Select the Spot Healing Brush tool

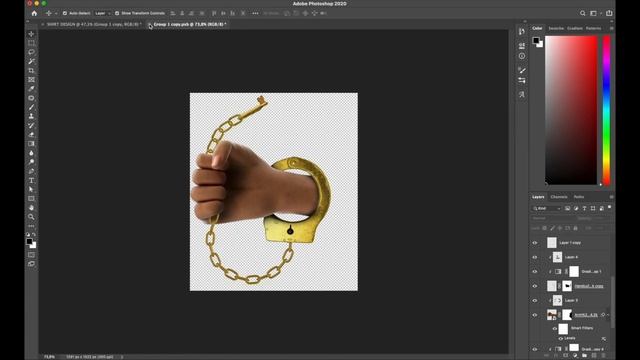pyautogui.click(x=31, y=98)
